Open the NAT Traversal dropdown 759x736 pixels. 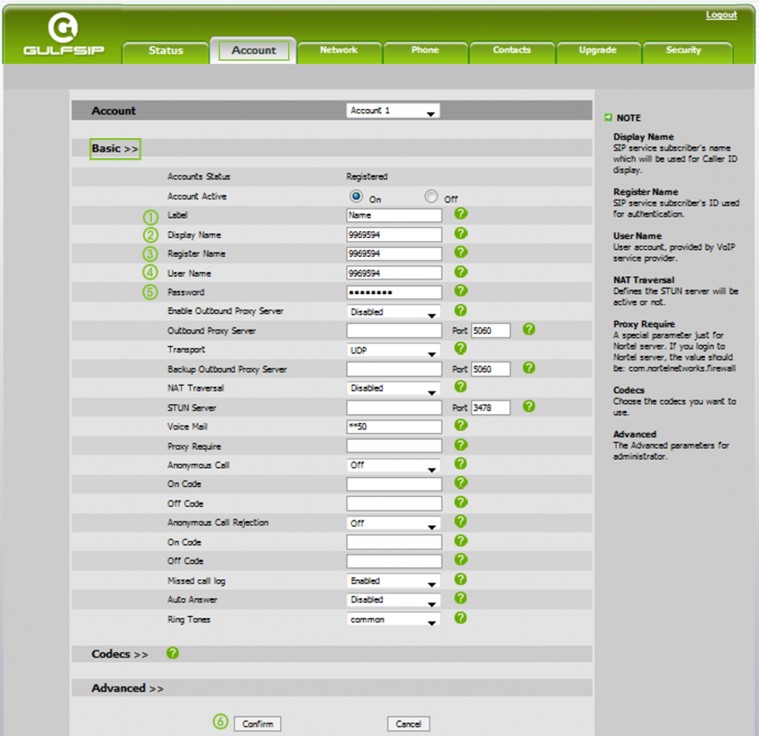click(x=393, y=389)
